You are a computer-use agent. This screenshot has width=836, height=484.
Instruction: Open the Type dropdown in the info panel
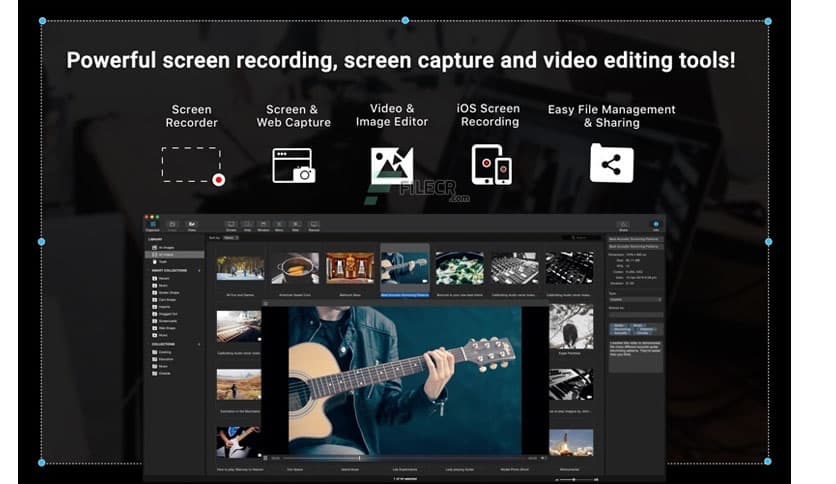635,299
